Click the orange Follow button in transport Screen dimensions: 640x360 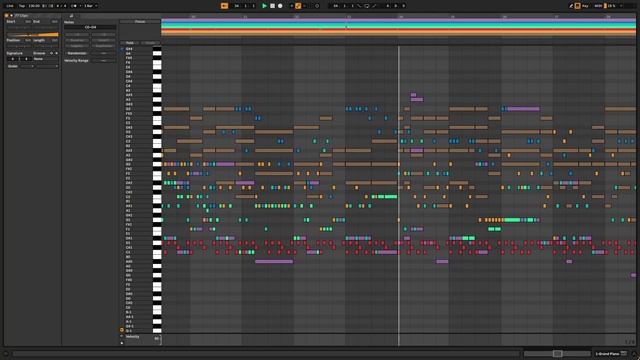point(224,6)
